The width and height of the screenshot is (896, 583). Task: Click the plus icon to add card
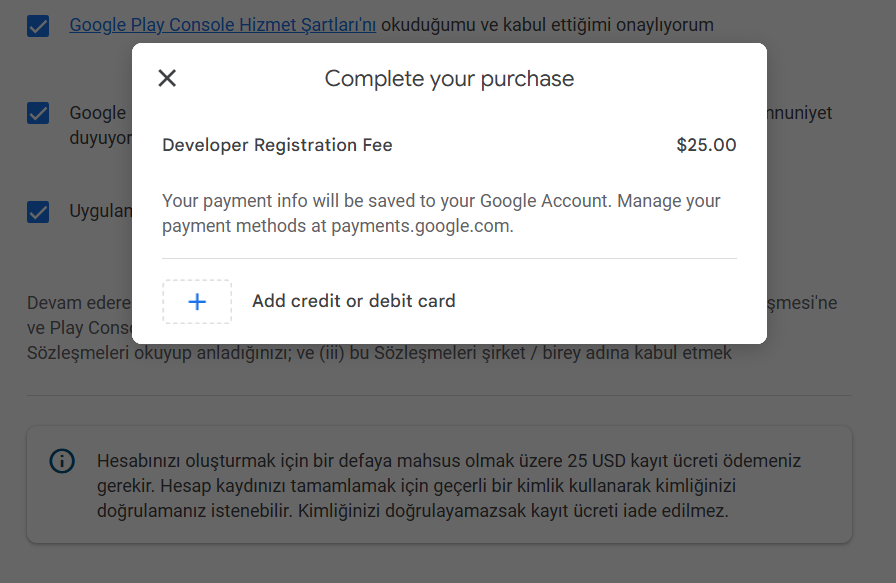pos(197,302)
